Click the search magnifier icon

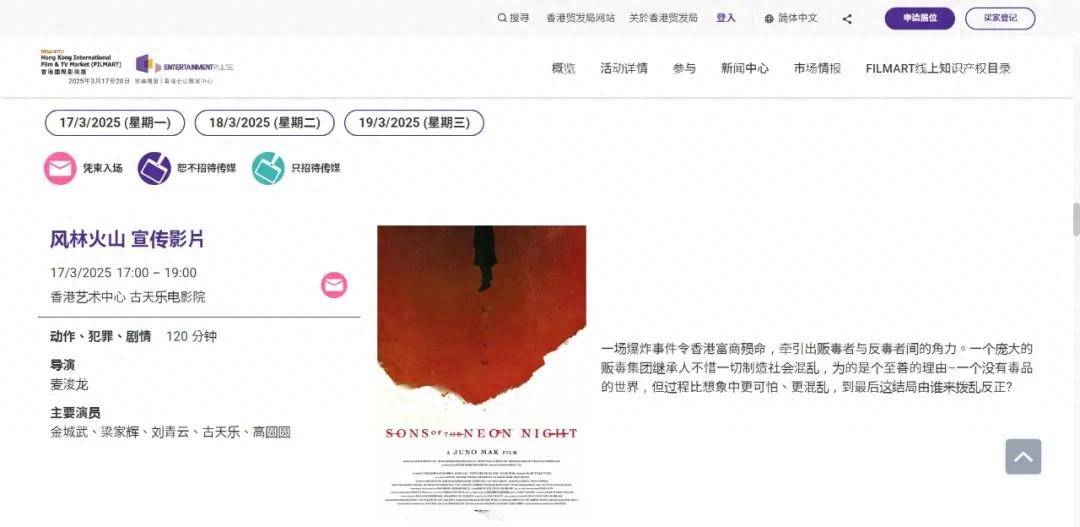click(502, 19)
